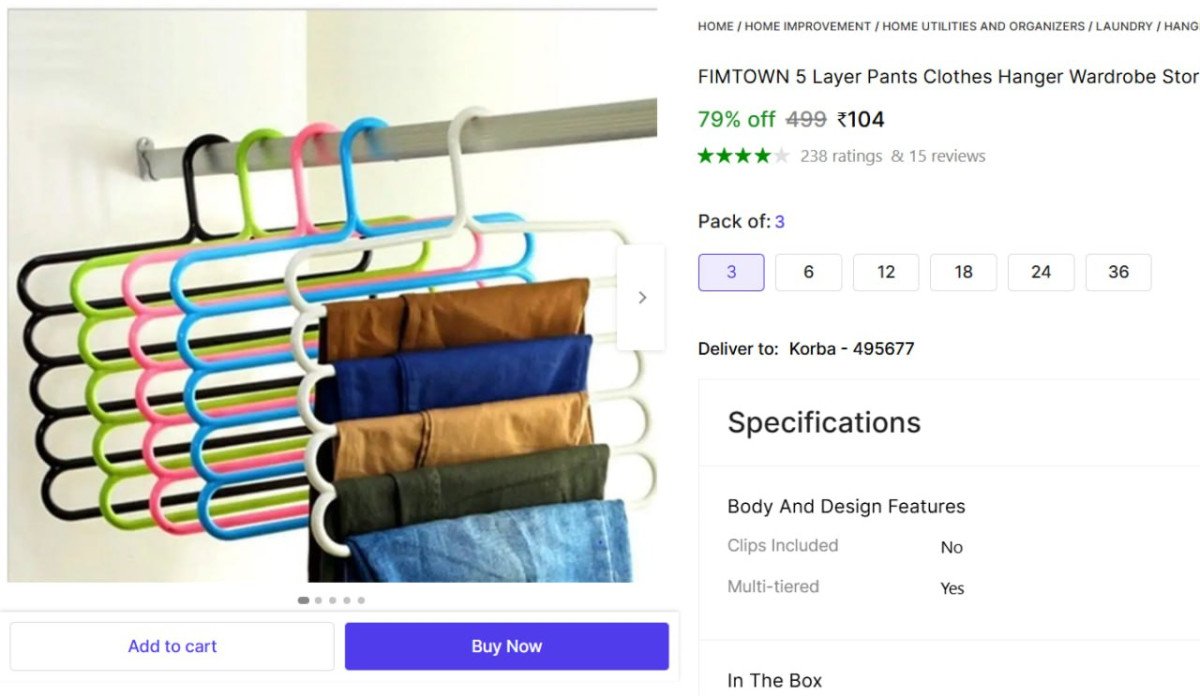
Task: View the 238 ratings
Action: (841, 156)
